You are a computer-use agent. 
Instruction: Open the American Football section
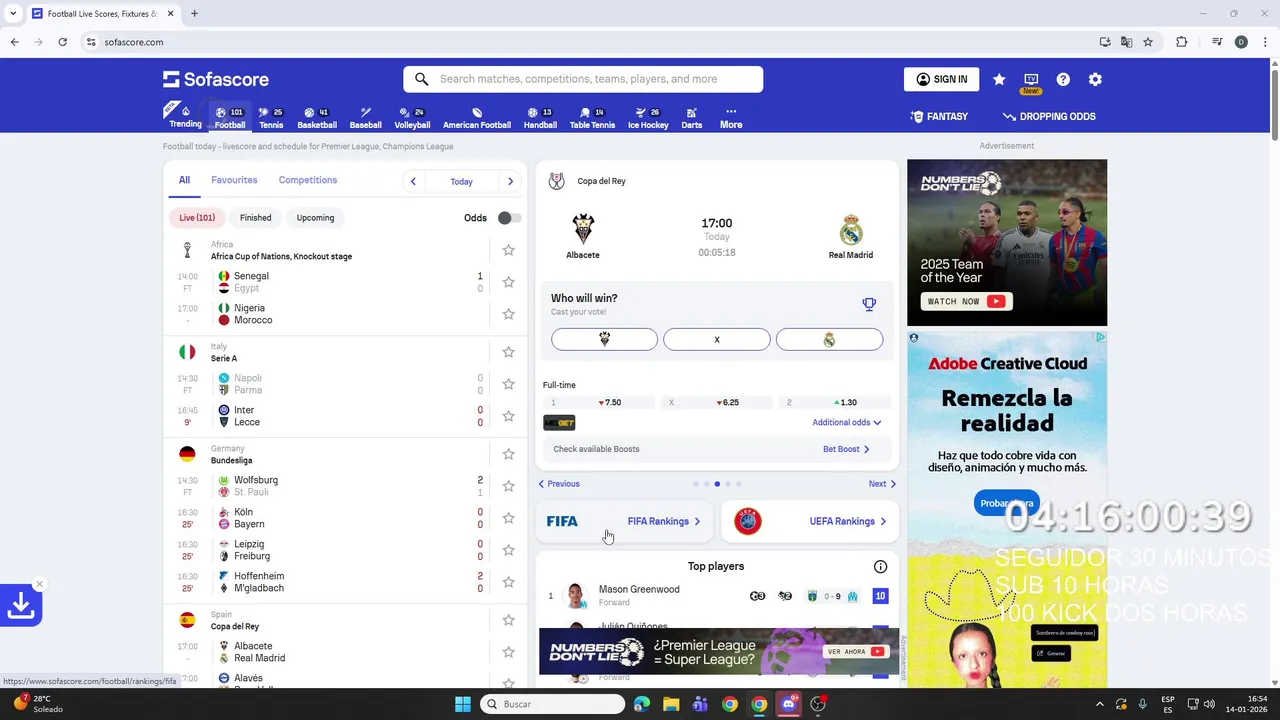[477, 117]
